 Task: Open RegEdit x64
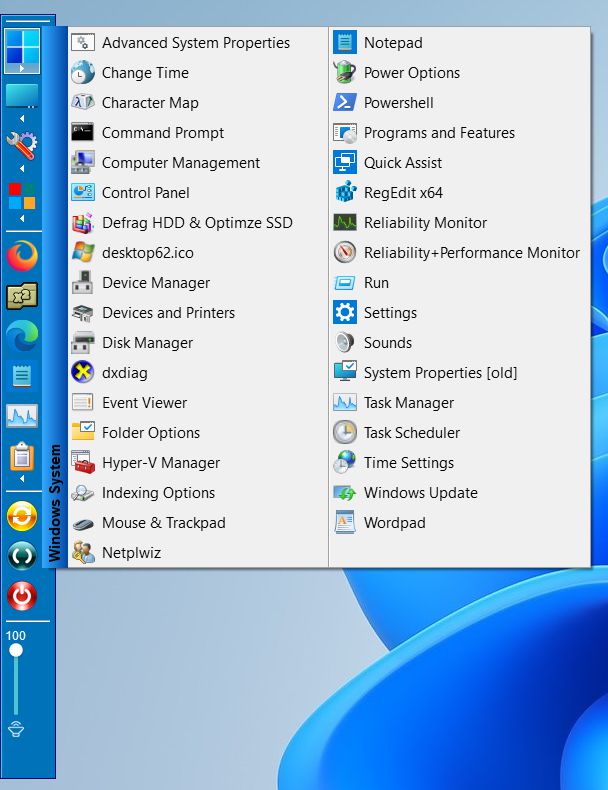point(403,193)
